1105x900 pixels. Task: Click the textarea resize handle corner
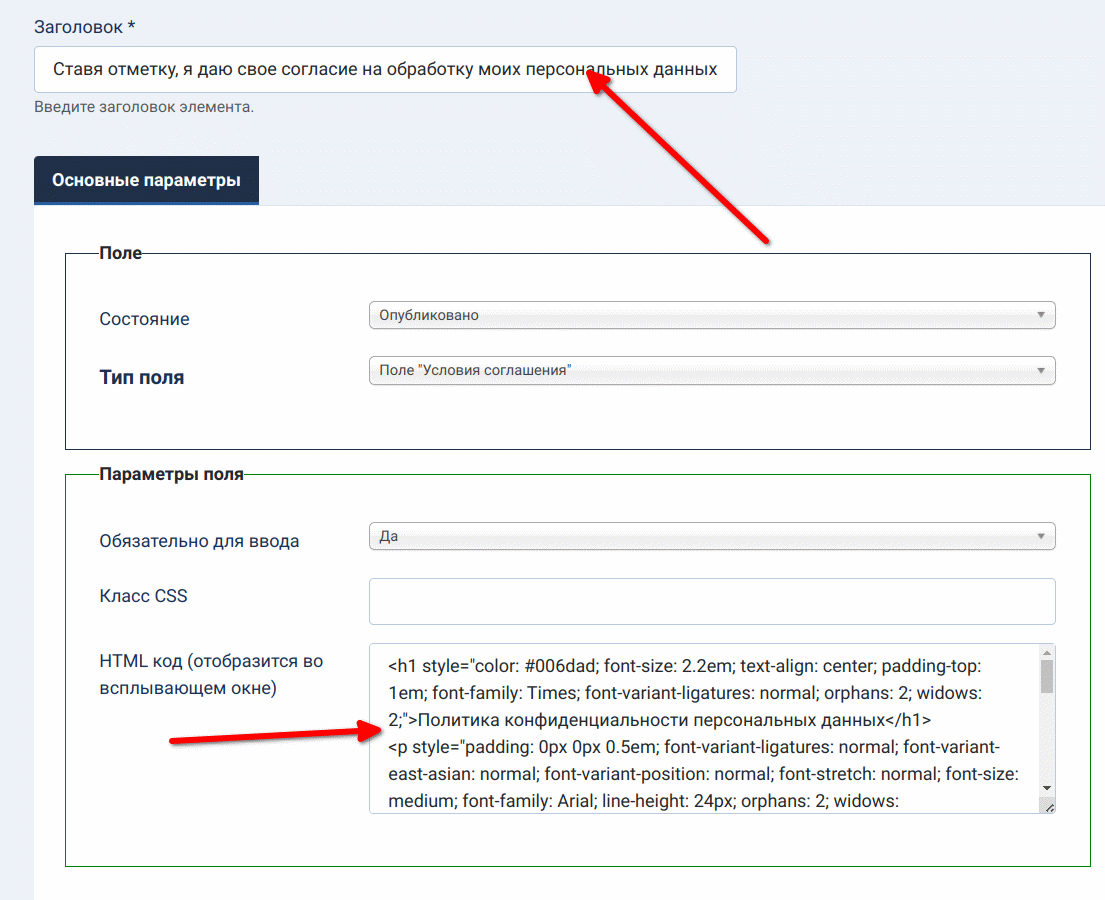point(1047,807)
